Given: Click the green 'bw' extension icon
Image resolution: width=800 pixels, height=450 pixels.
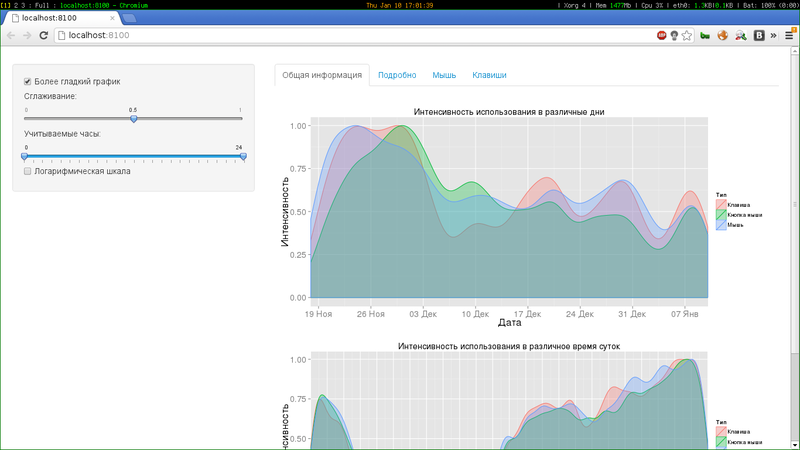Looking at the screenshot, I should pyautogui.click(x=705, y=36).
